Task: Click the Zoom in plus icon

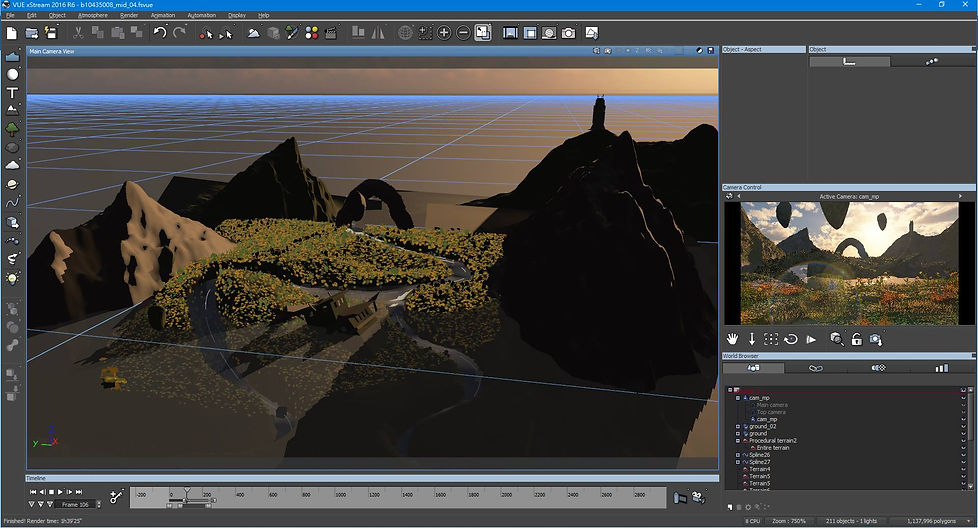Action: pyautogui.click(x=444, y=33)
